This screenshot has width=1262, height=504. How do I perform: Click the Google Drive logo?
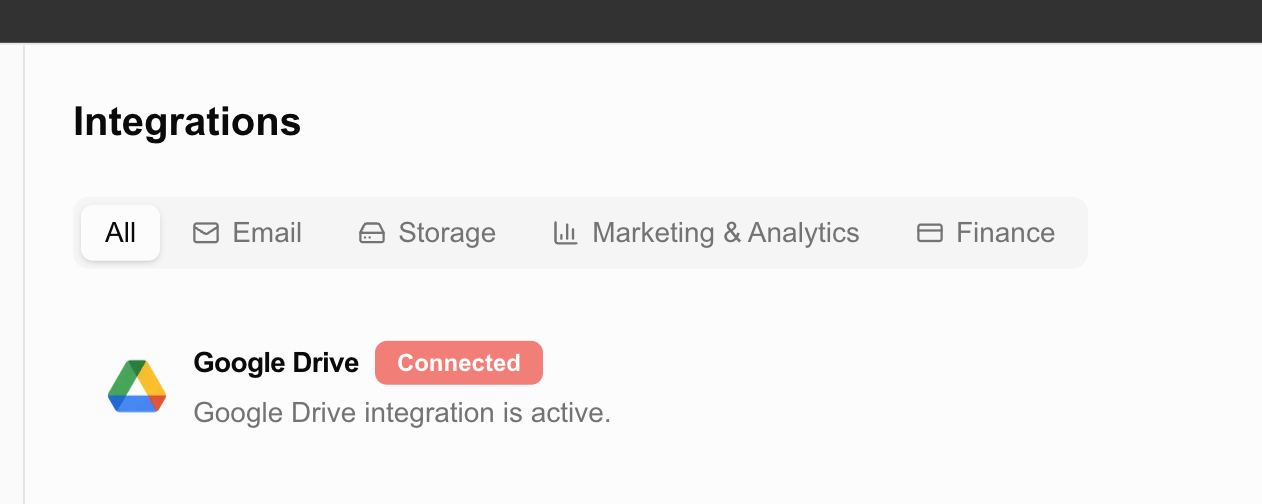click(137, 386)
